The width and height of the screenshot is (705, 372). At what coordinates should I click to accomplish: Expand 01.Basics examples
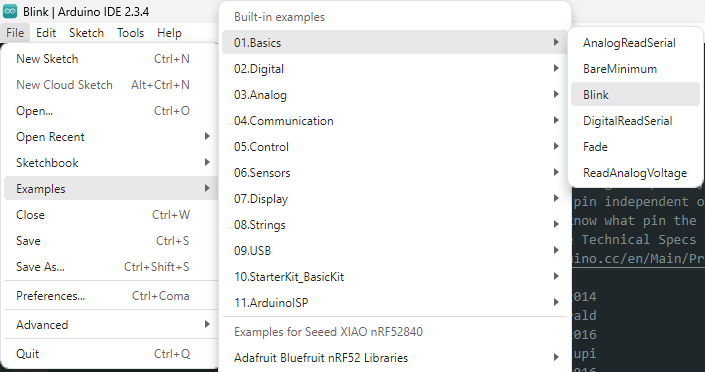(394, 43)
